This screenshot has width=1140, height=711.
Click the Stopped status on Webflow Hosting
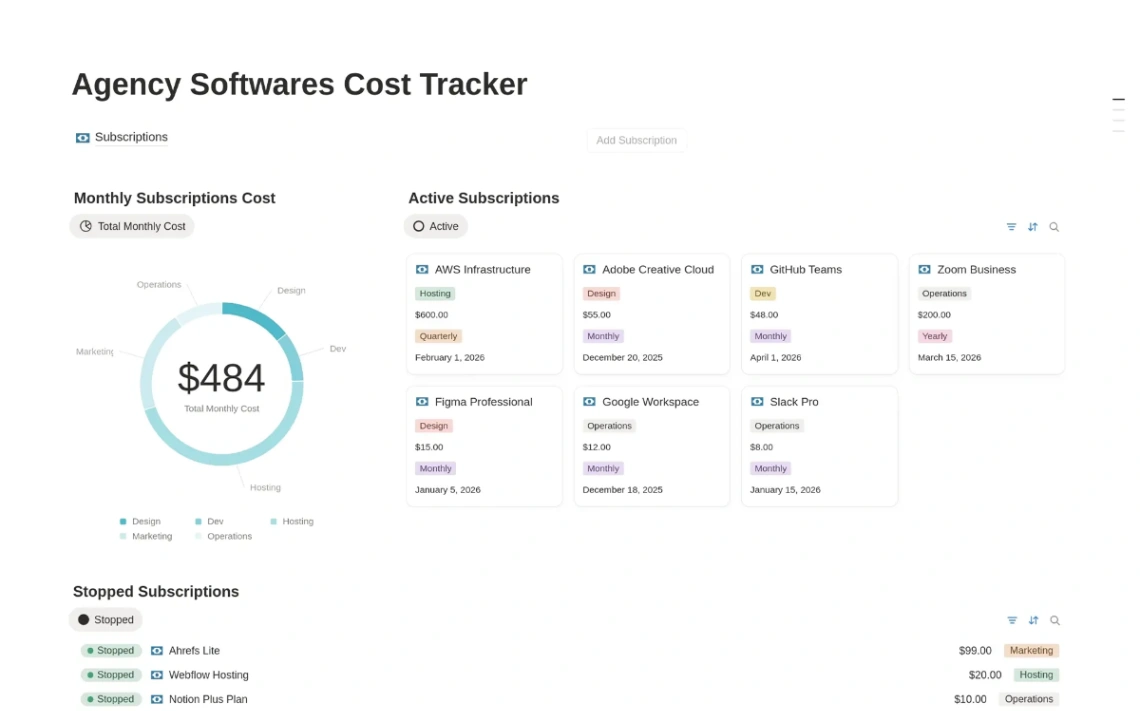coord(111,675)
